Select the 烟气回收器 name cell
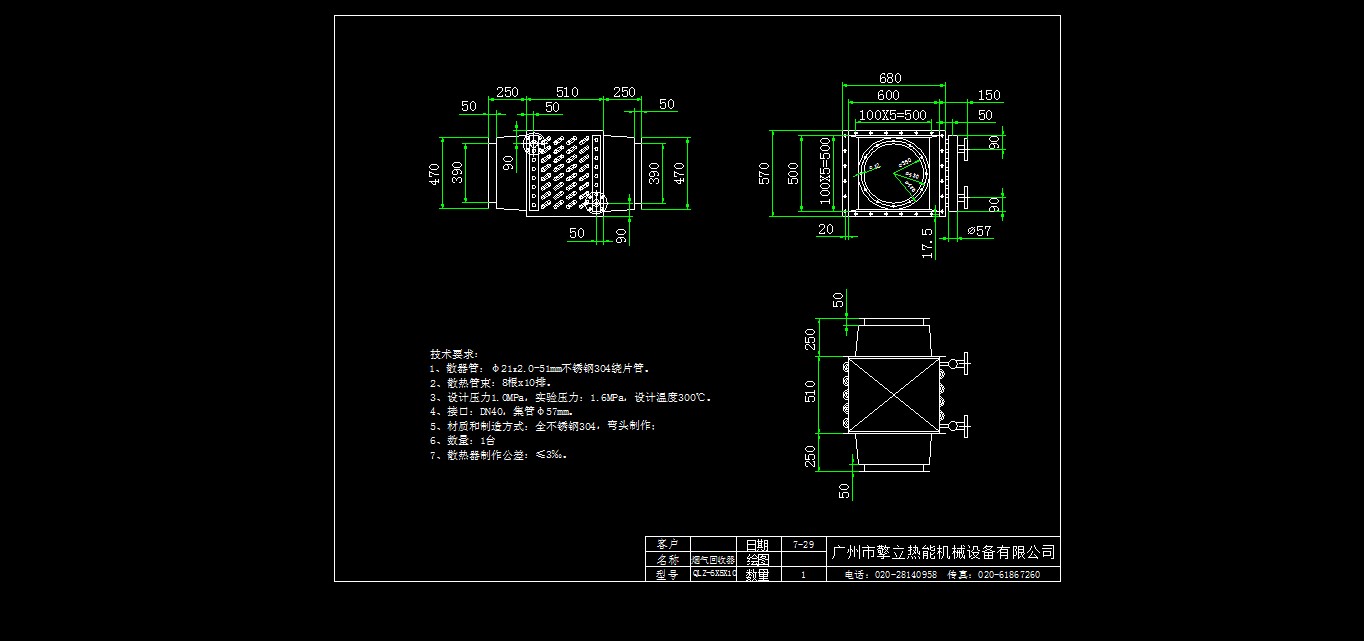This screenshot has height=641, width=1364. pos(713,560)
